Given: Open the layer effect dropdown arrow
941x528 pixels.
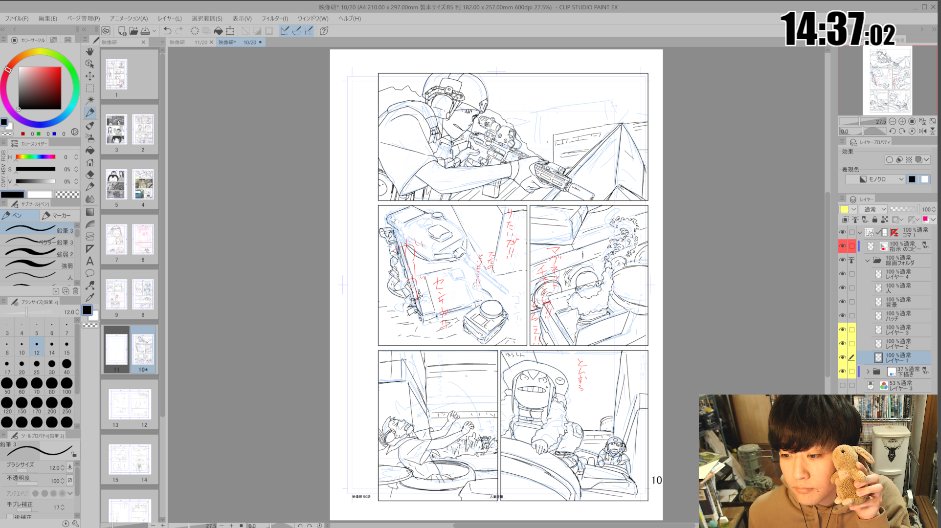Looking at the screenshot, I should [928, 160].
